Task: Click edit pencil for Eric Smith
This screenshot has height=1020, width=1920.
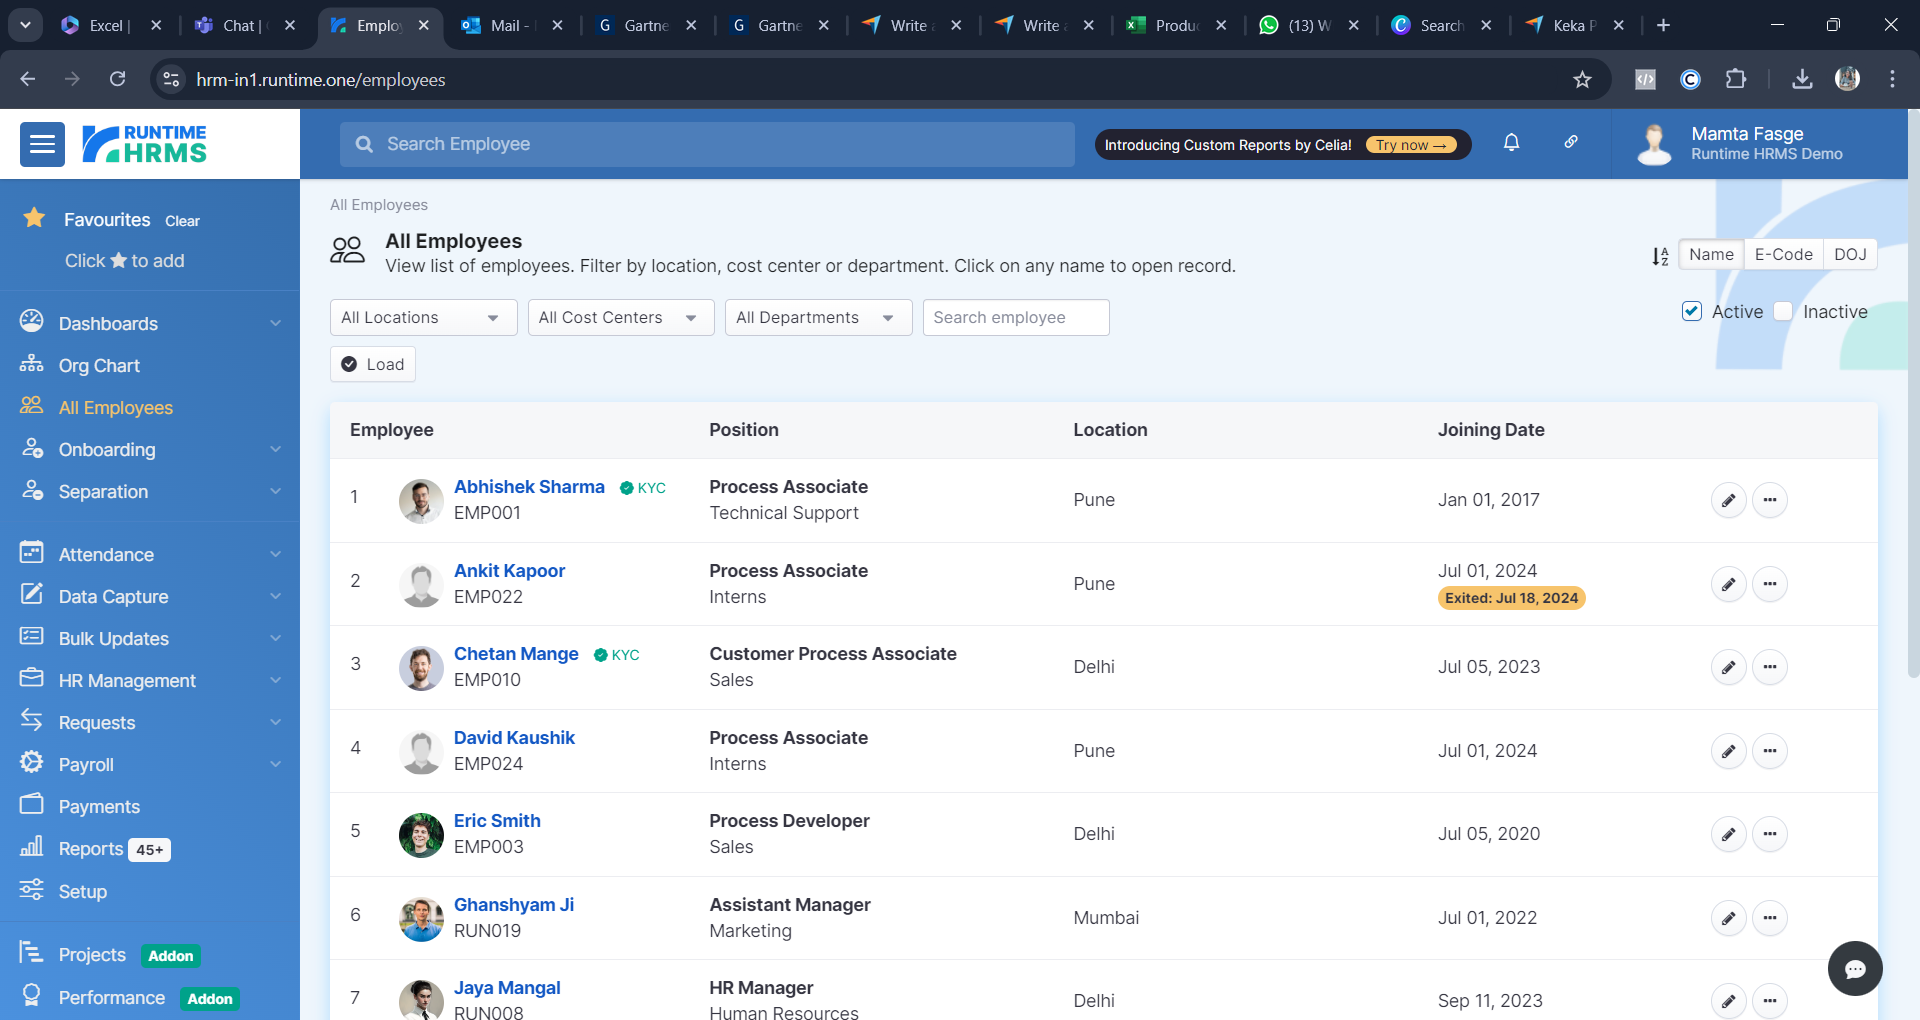Action: click(x=1728, y=834)
